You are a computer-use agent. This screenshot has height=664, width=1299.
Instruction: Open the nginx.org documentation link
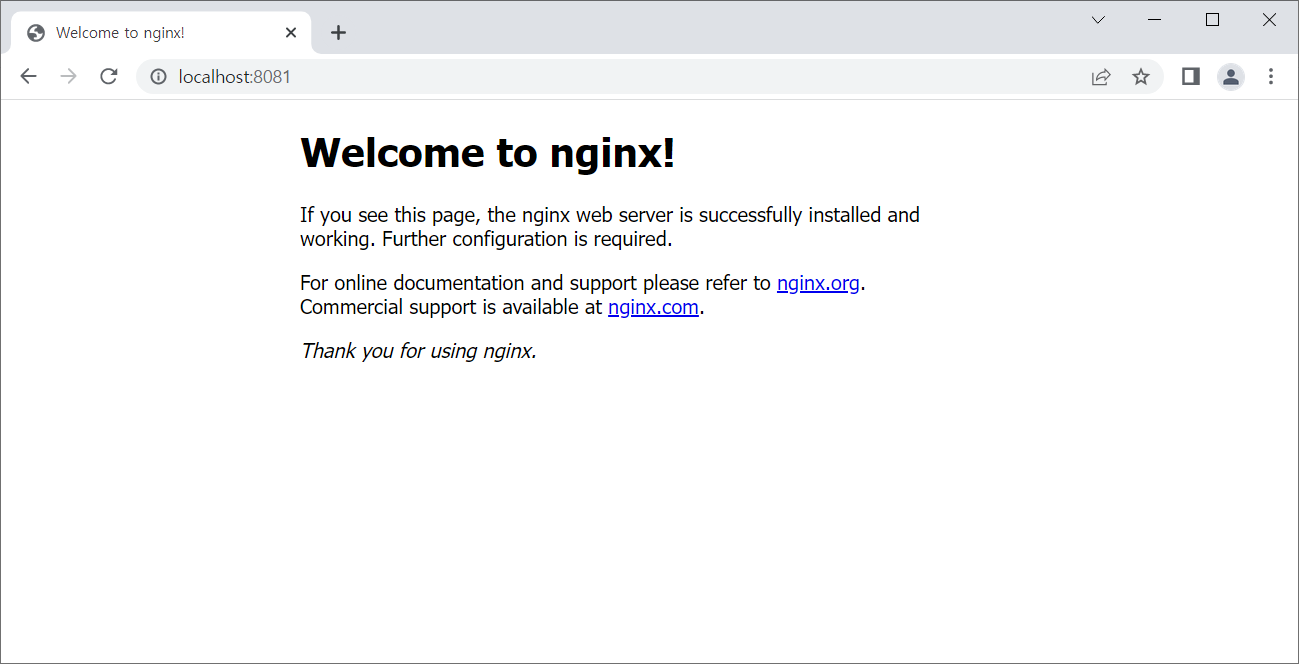pos(818,283)
